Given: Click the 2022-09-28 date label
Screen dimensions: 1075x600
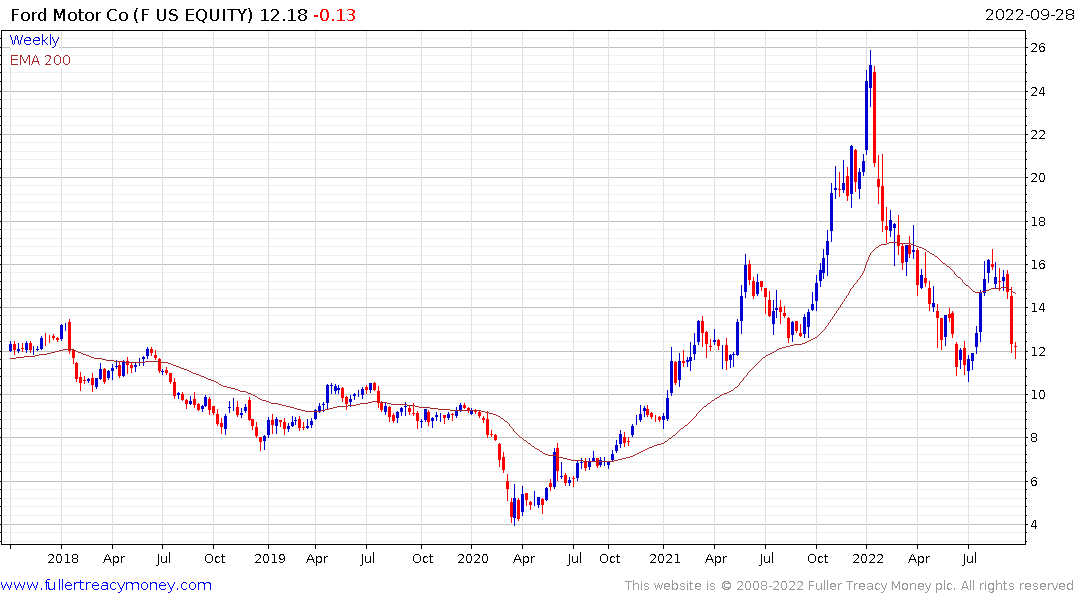Looking at the screenshot, I should pyautogui.click(x=1029, y=15).
